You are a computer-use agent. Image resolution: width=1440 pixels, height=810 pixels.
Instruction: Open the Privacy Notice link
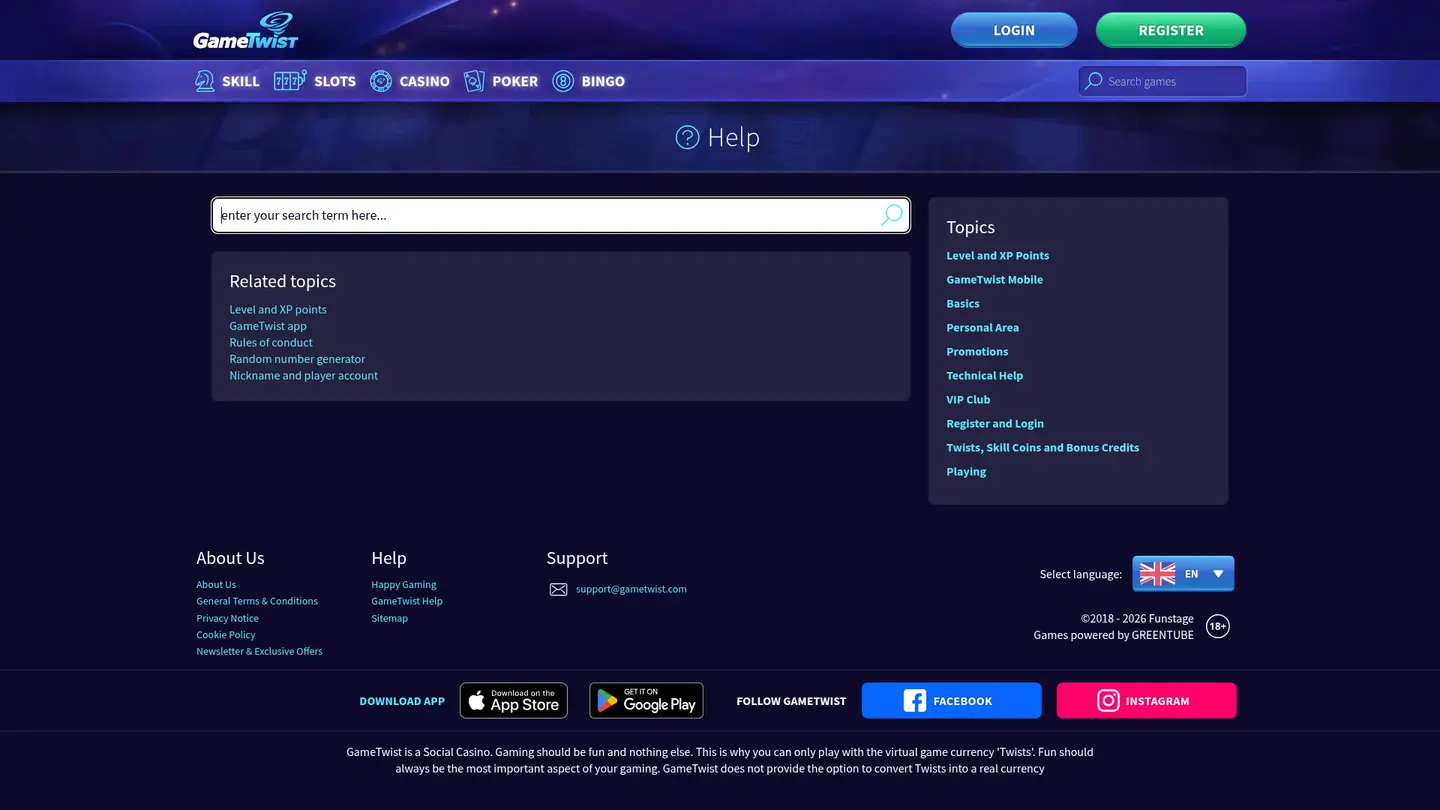(227, 618)
